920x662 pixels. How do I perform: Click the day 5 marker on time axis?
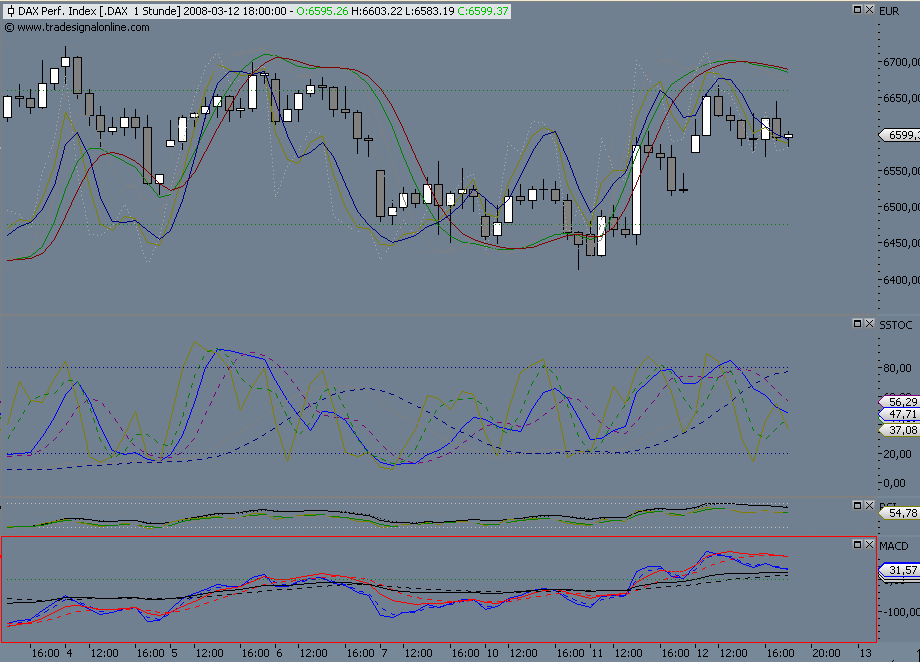(x=174, y=653)
